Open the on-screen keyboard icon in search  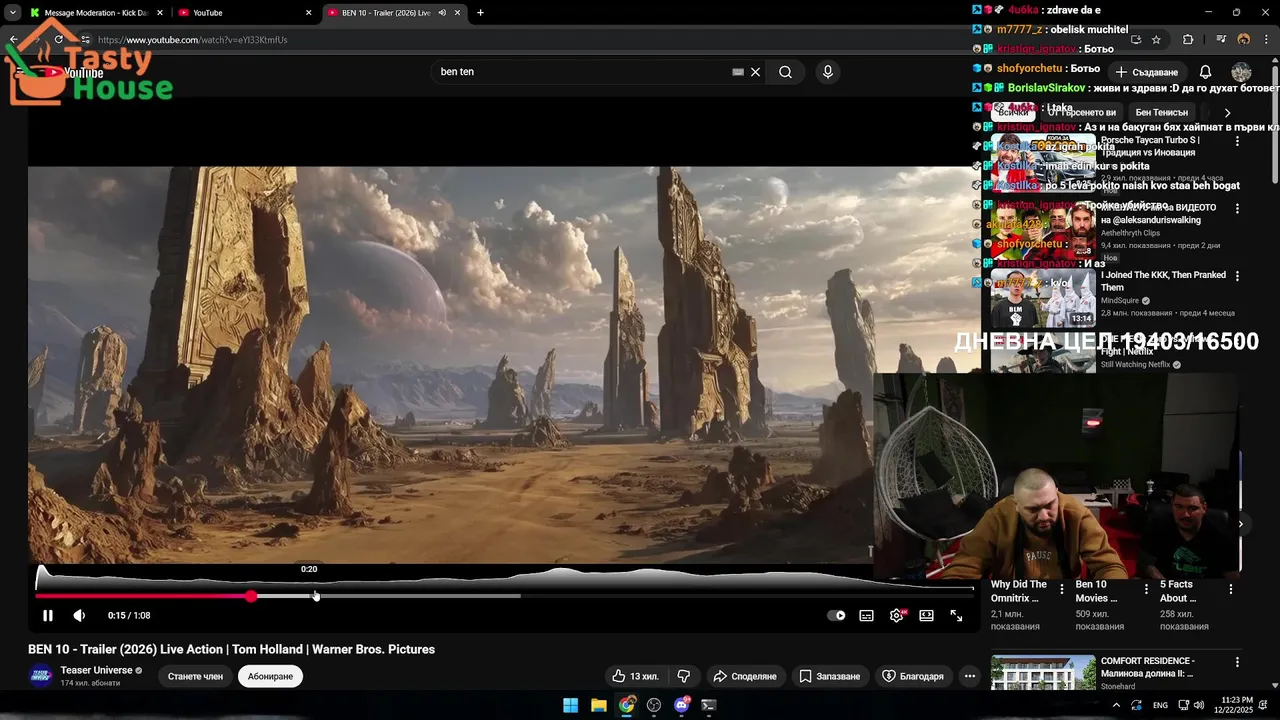tap(738, 72)
